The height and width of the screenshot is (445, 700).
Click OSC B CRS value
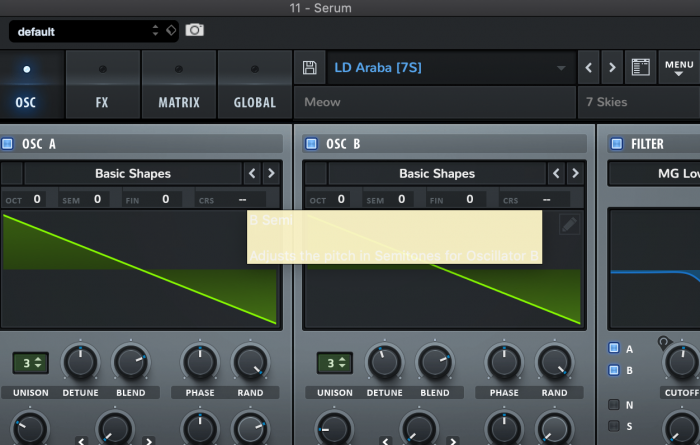point(546,200)
